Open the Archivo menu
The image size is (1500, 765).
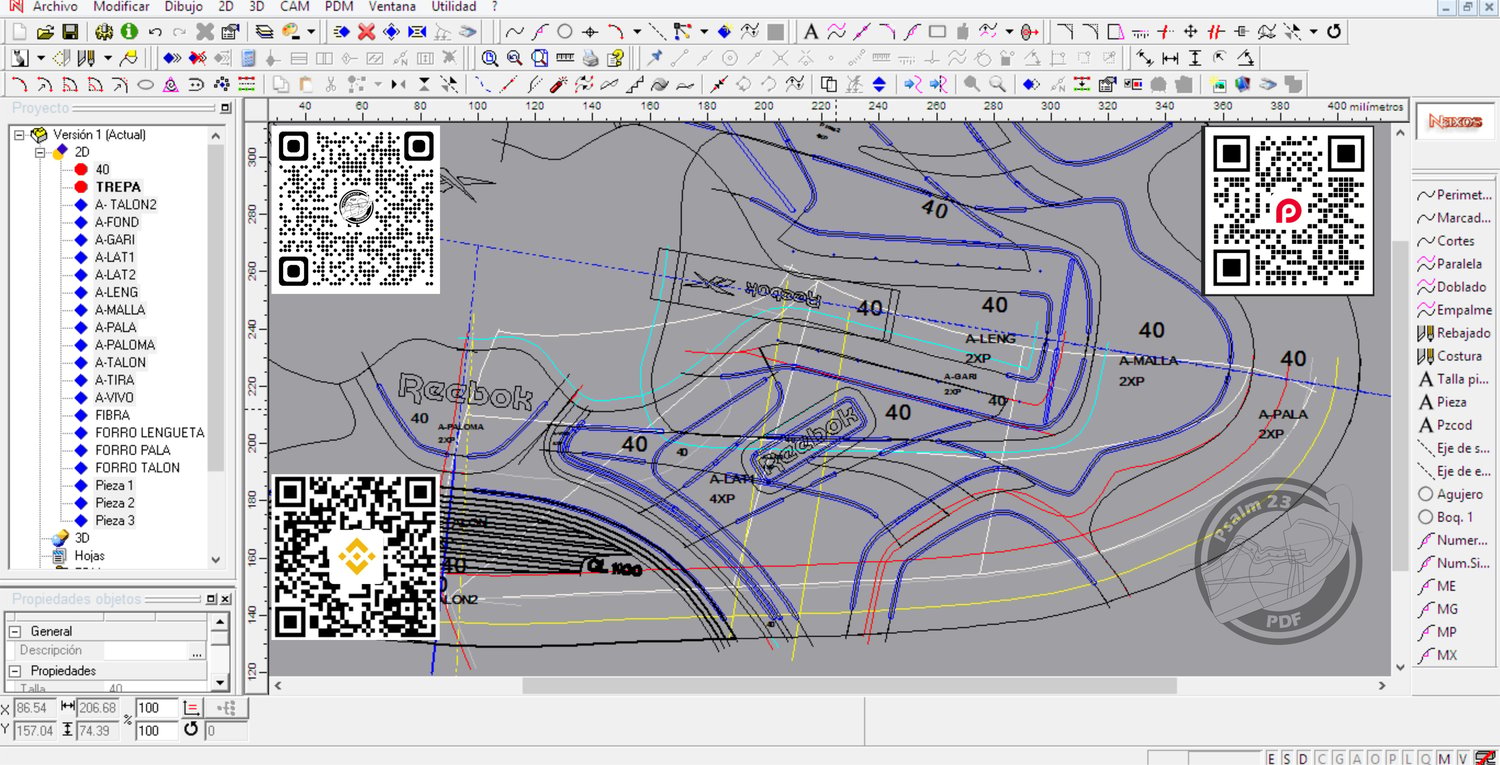tap(55, 7)
